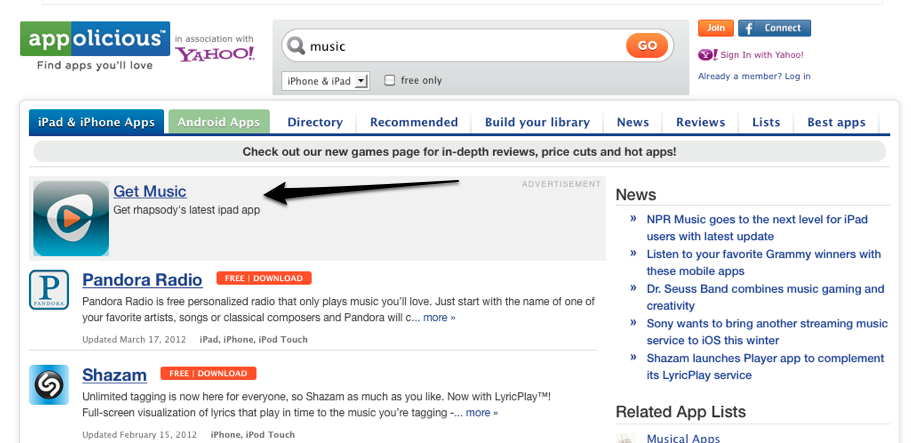Click the iPad, iPhone, iPod Touch text
The height and width of the screenshot is (443, 911).
253,340
